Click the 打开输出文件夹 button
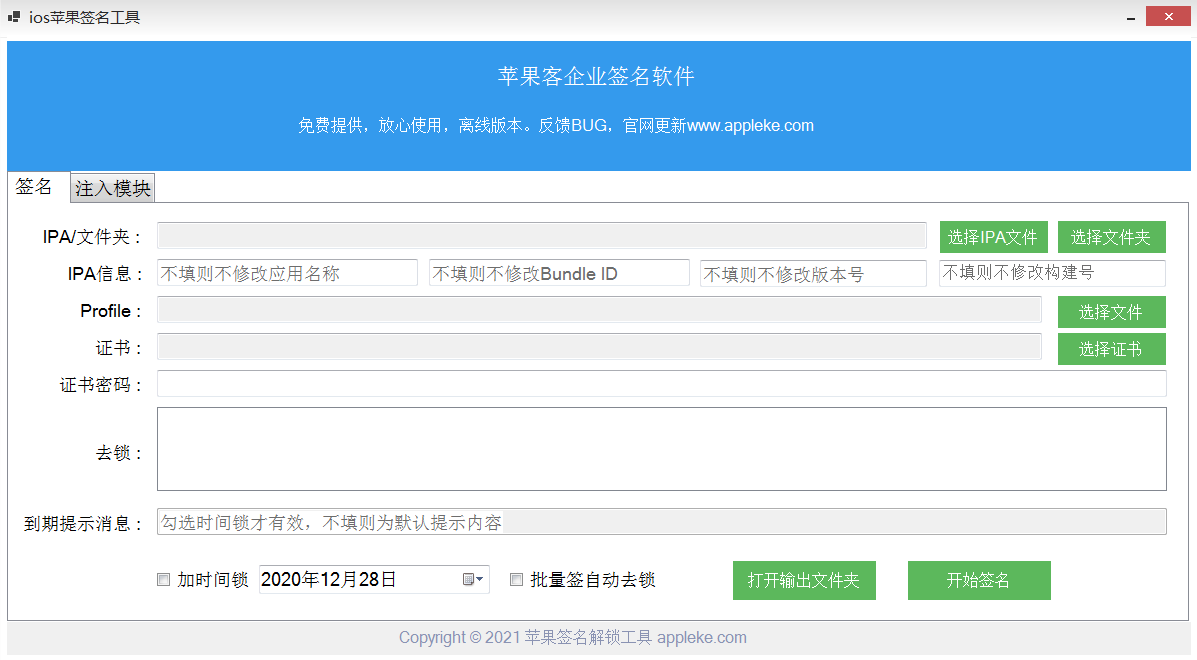The image size is (1197, 660). click(x=804, y=580)
